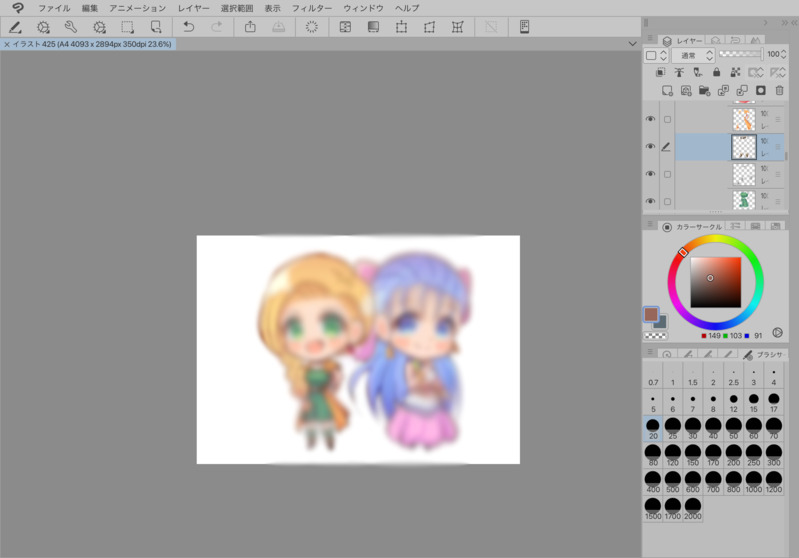Select the brown main color swatch

[x=651, y=314]
